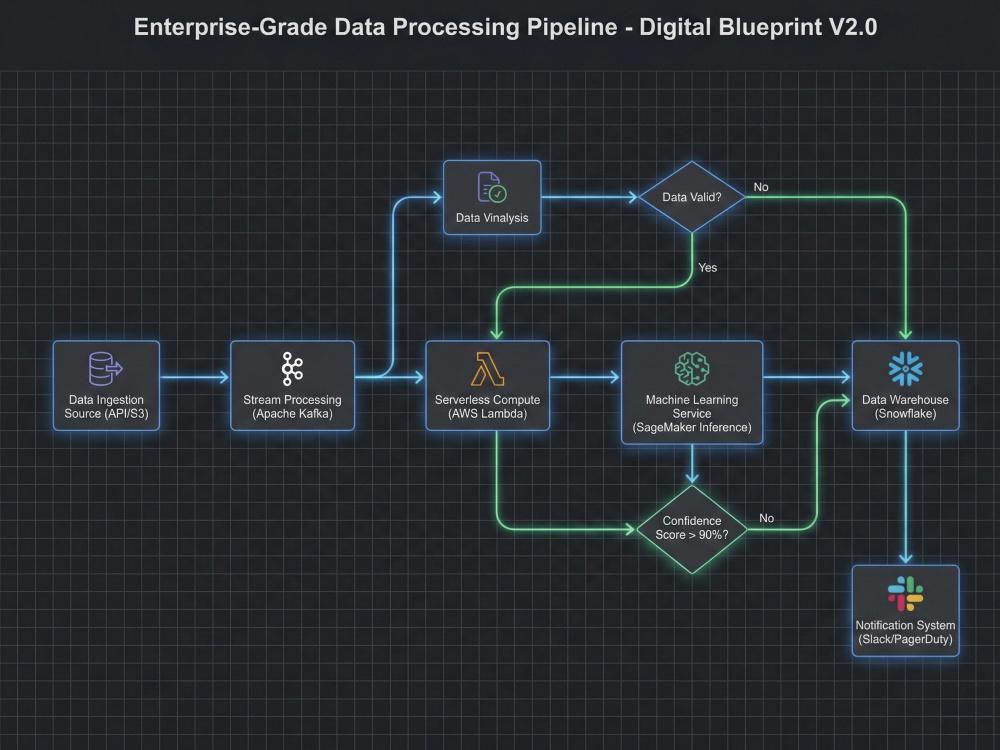Click the 'No' label beside Confidence Score diamond
The height and width of the screenshot is (750, 1000).
(x=767, y=518)
